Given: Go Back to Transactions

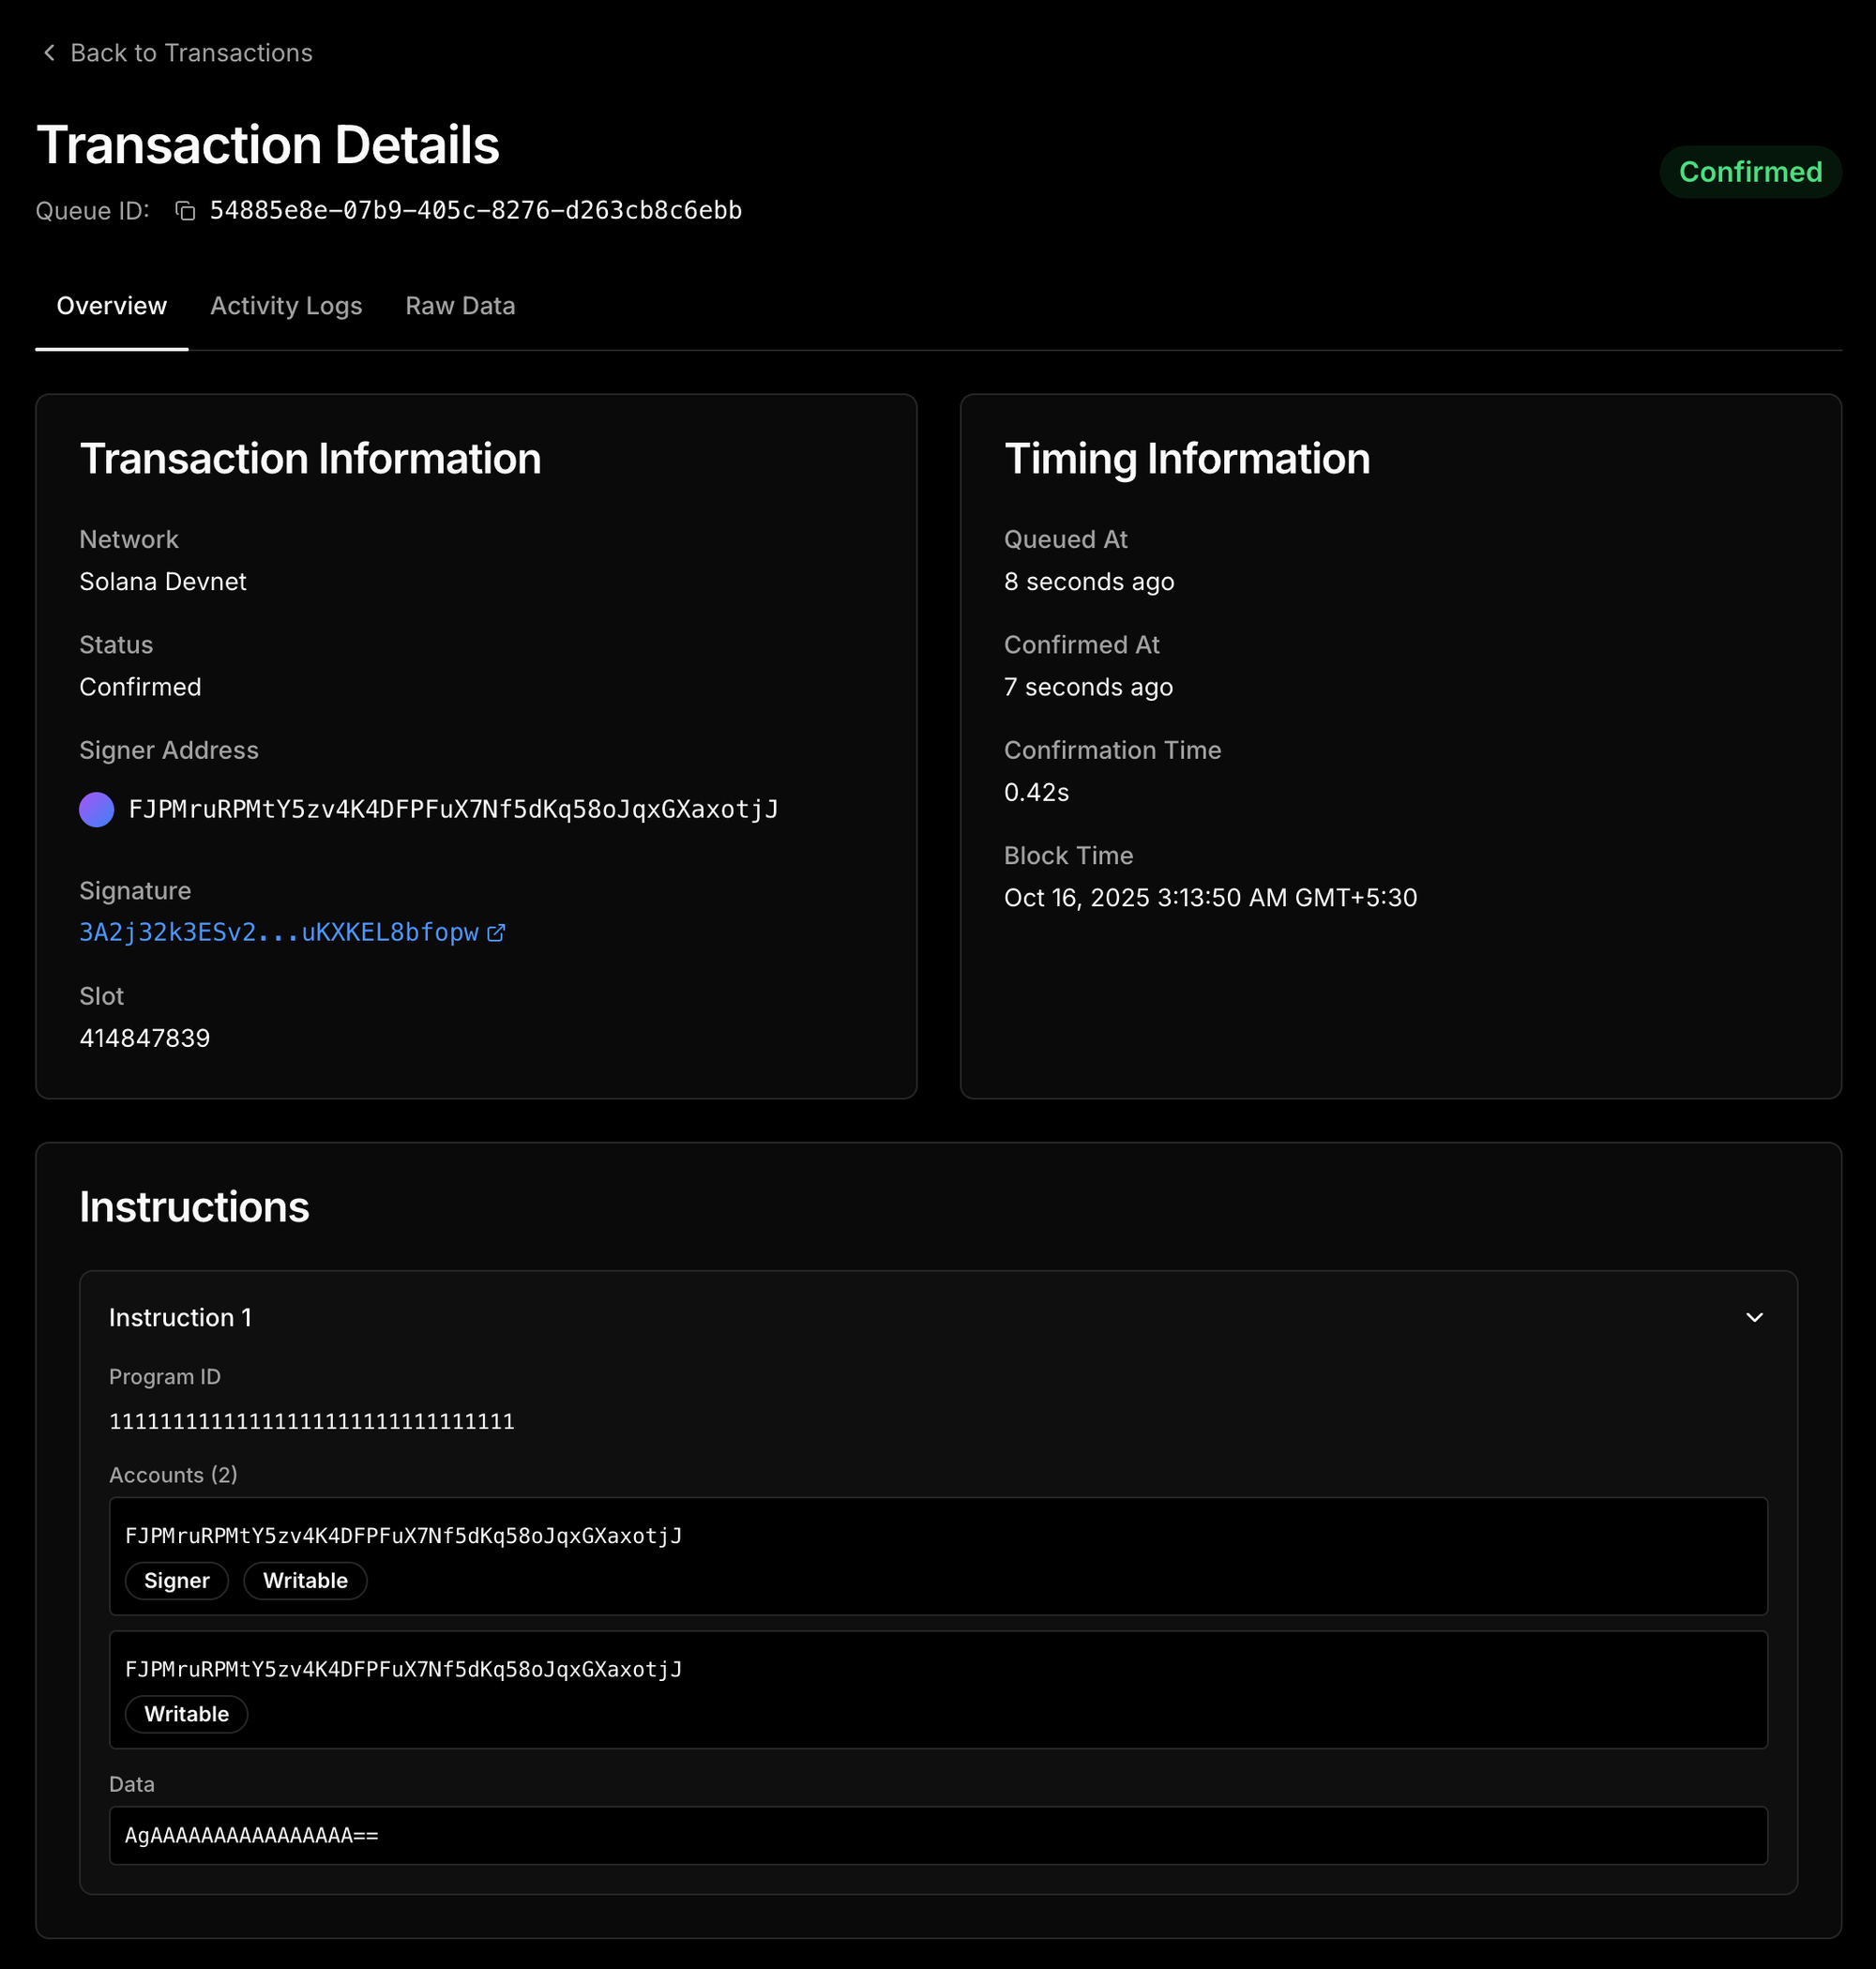Looking at the screenshot, I should coord(190,53).
